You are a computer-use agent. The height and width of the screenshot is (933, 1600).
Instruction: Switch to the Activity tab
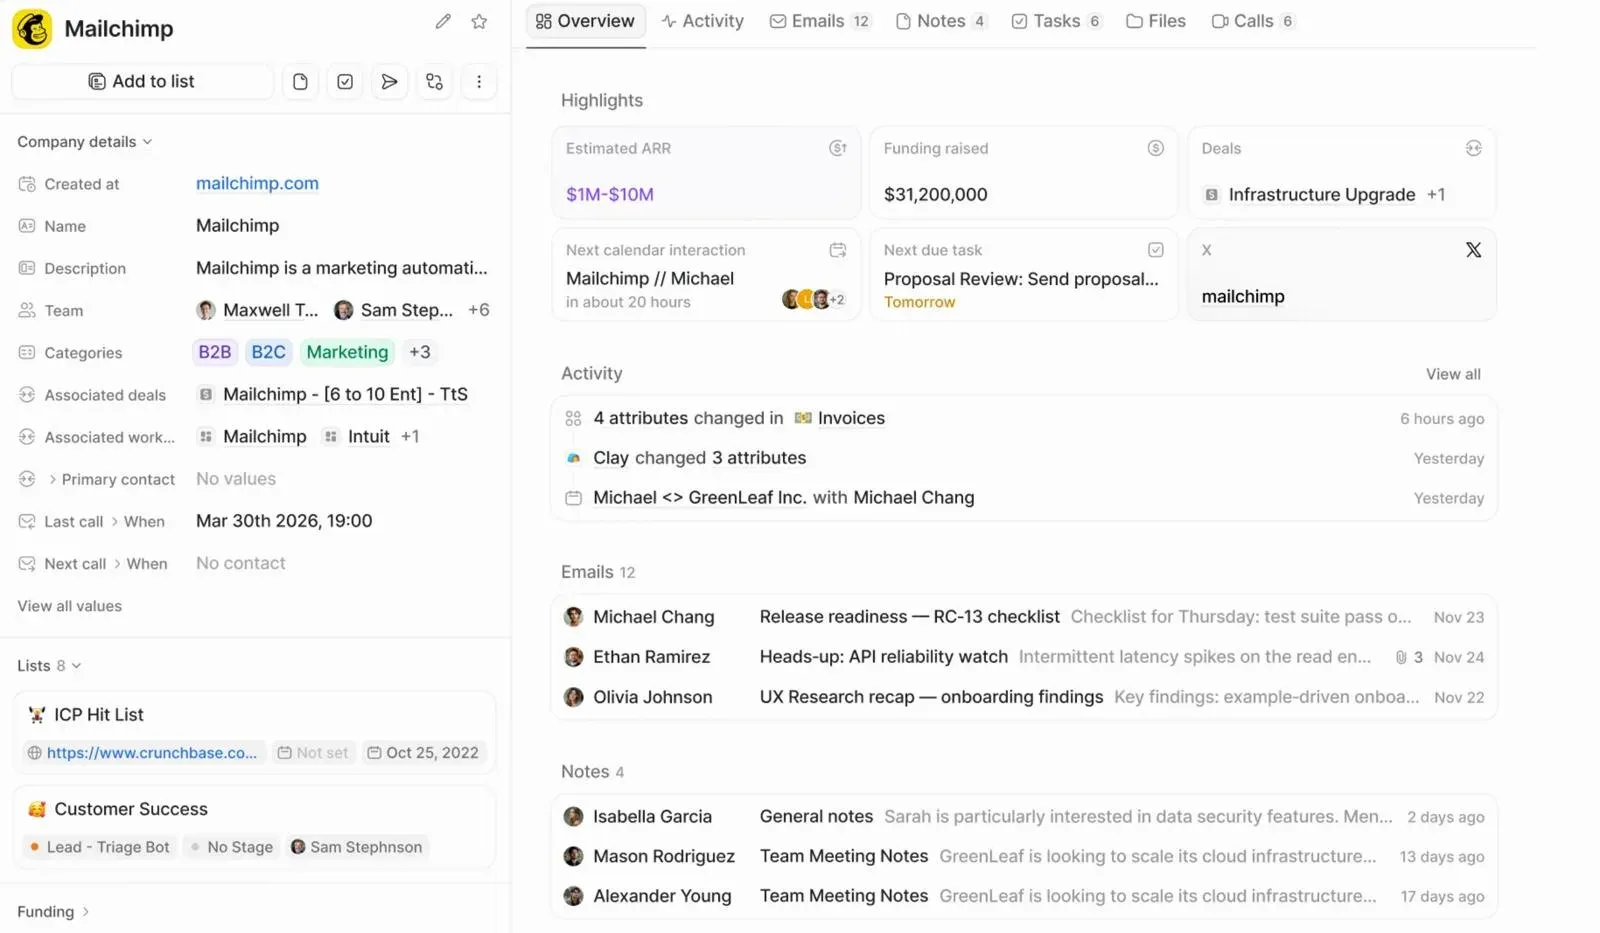(x=702, y=21)
